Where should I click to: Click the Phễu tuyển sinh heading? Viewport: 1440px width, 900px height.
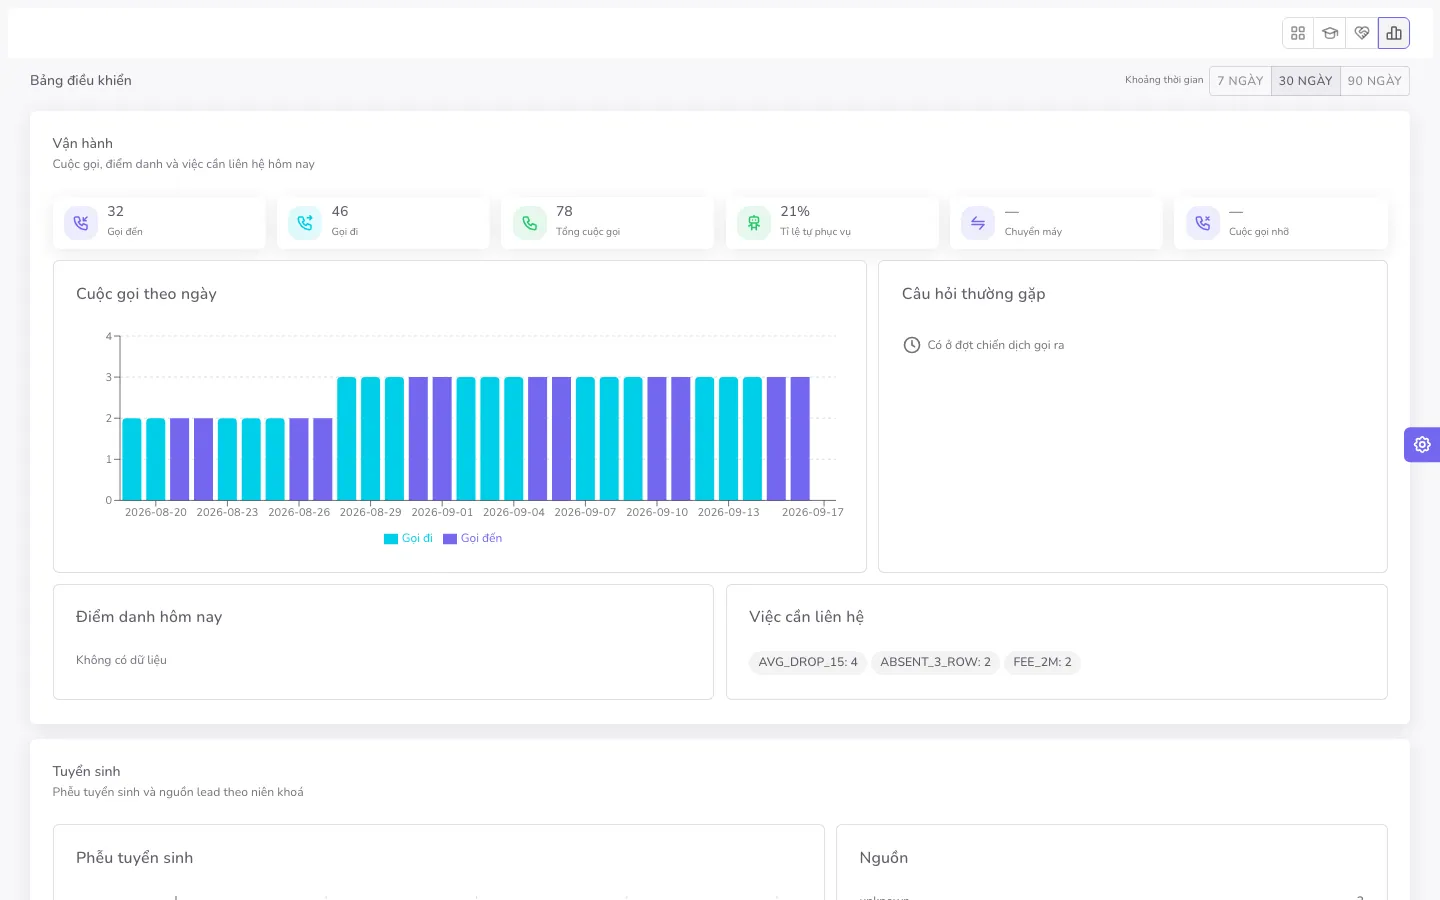[x=135, y=858]
